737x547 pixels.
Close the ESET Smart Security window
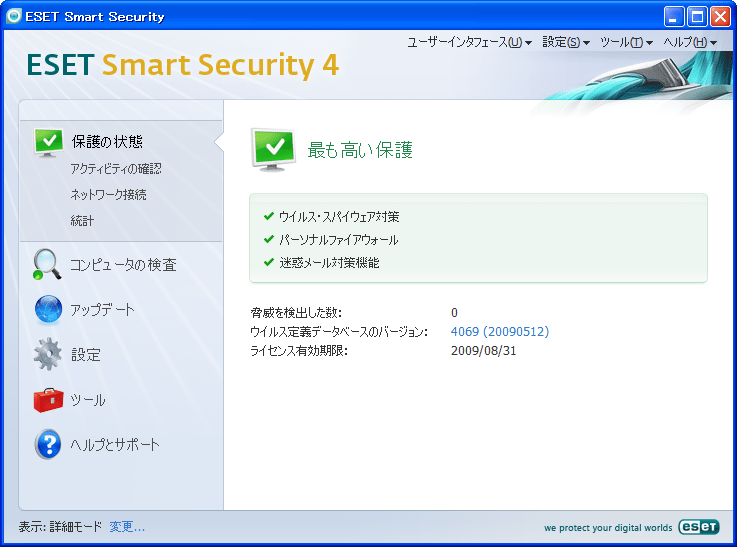point(721,17)
